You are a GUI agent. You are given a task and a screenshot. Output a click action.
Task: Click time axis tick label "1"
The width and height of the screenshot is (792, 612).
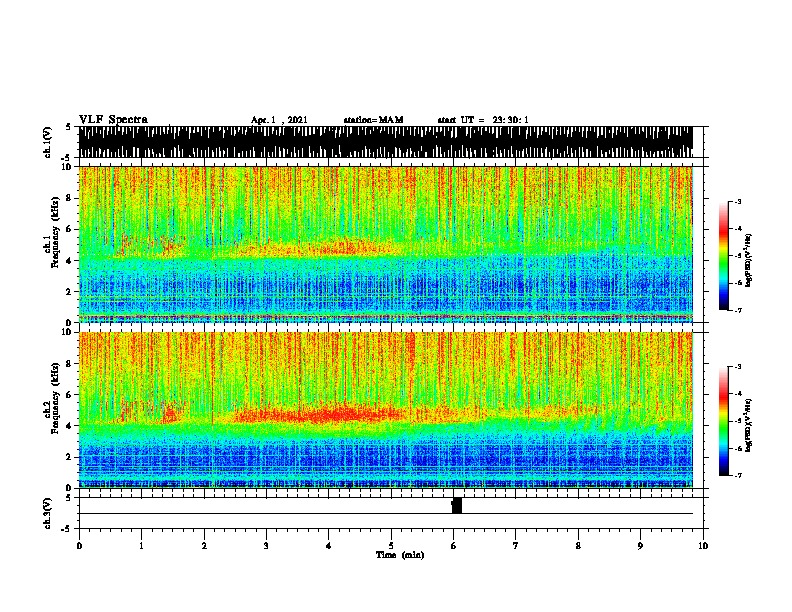[141, 546]
